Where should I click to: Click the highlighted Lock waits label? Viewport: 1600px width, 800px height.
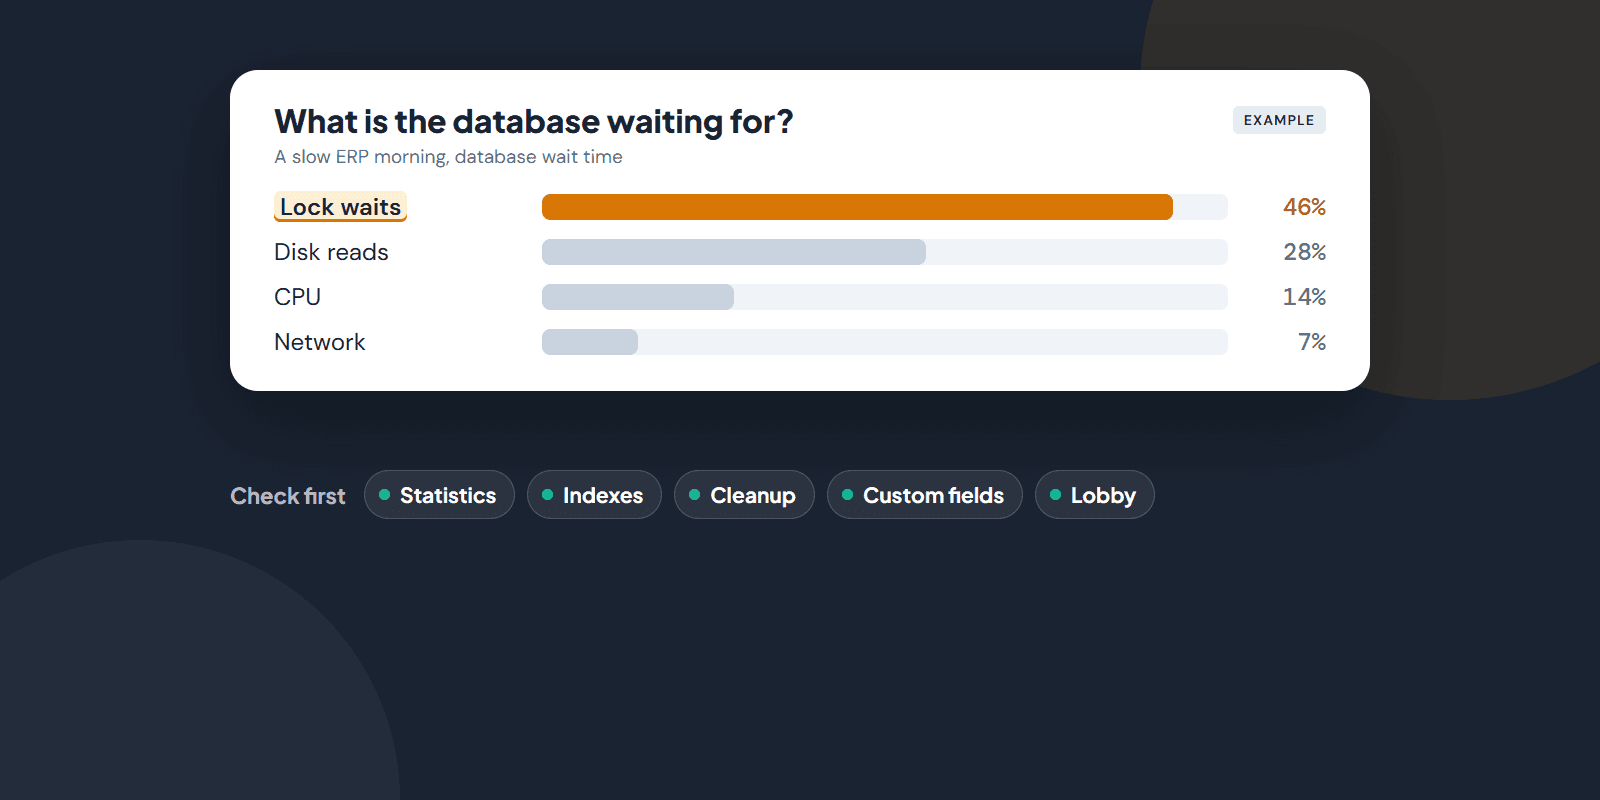click(340, 207)
